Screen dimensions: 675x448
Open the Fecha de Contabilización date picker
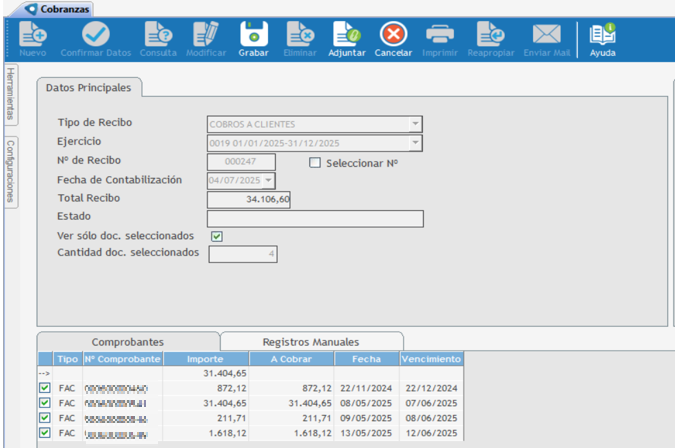pos(268,181)
